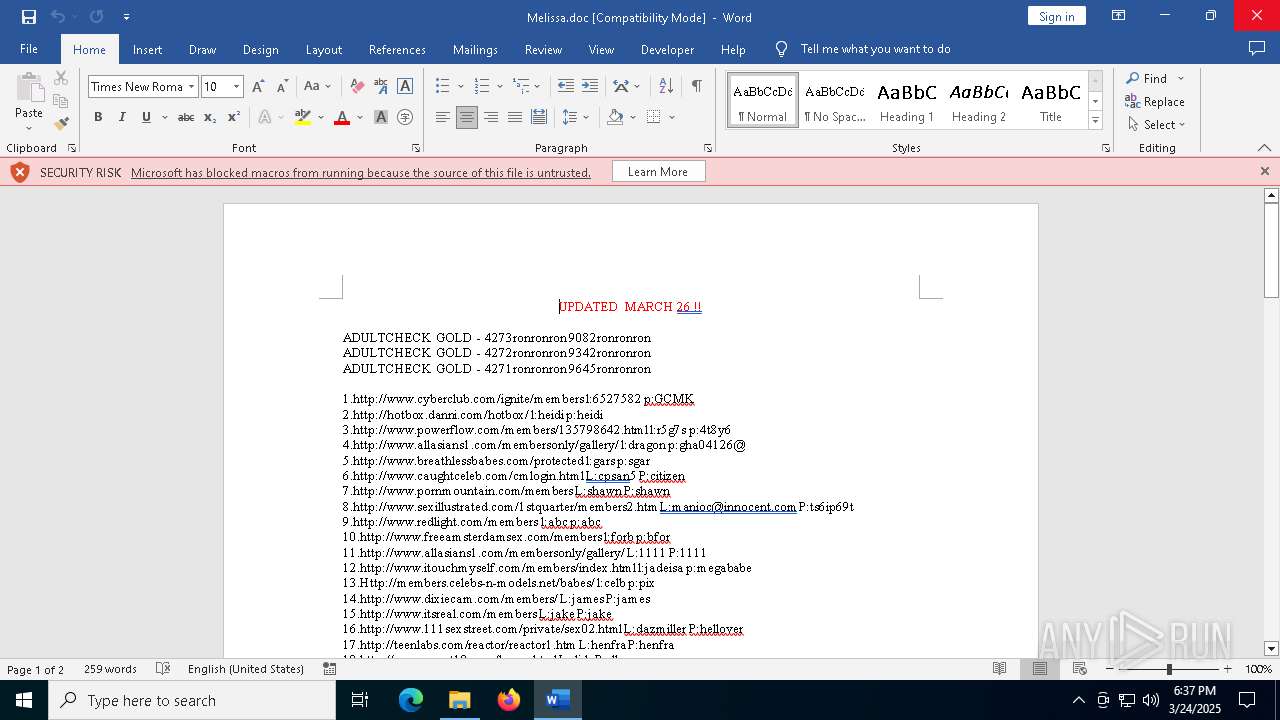Open the Select dropdown in Editing
This screenshot has height=720, width=1280.
click(1156, 125)
